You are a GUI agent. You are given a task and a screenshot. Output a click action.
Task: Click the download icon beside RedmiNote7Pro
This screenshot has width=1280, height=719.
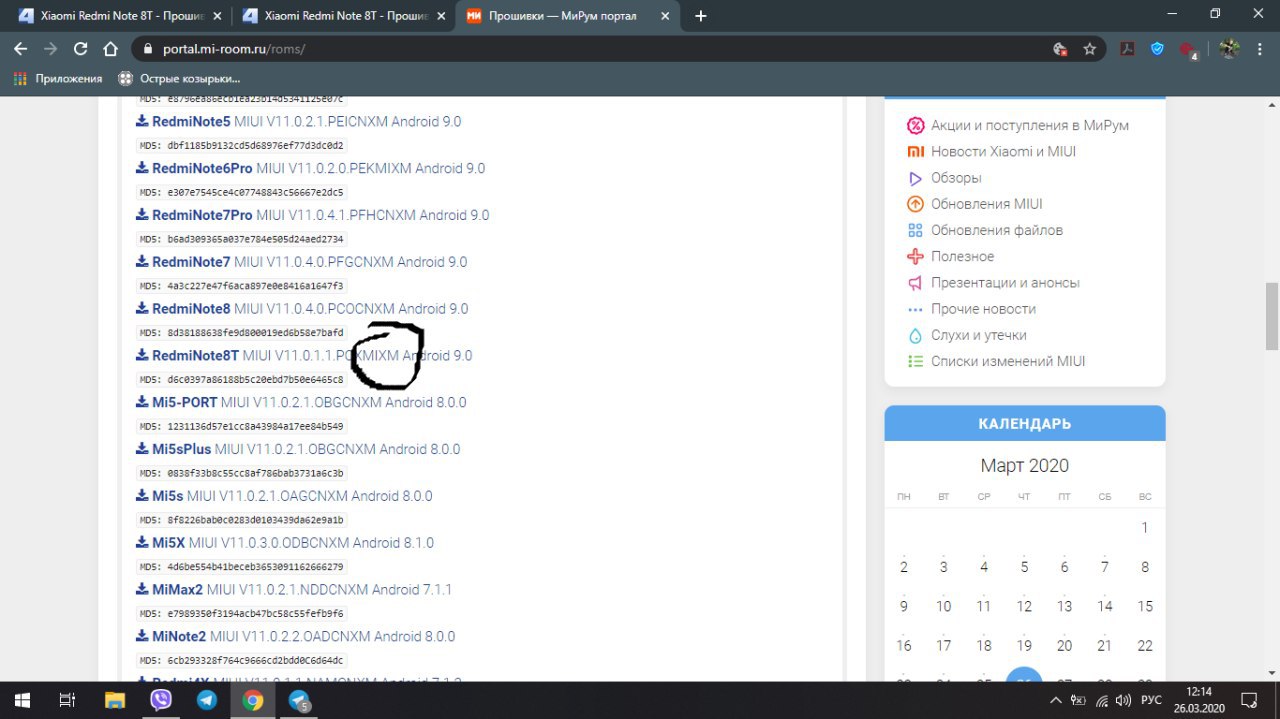pos(142,215)
